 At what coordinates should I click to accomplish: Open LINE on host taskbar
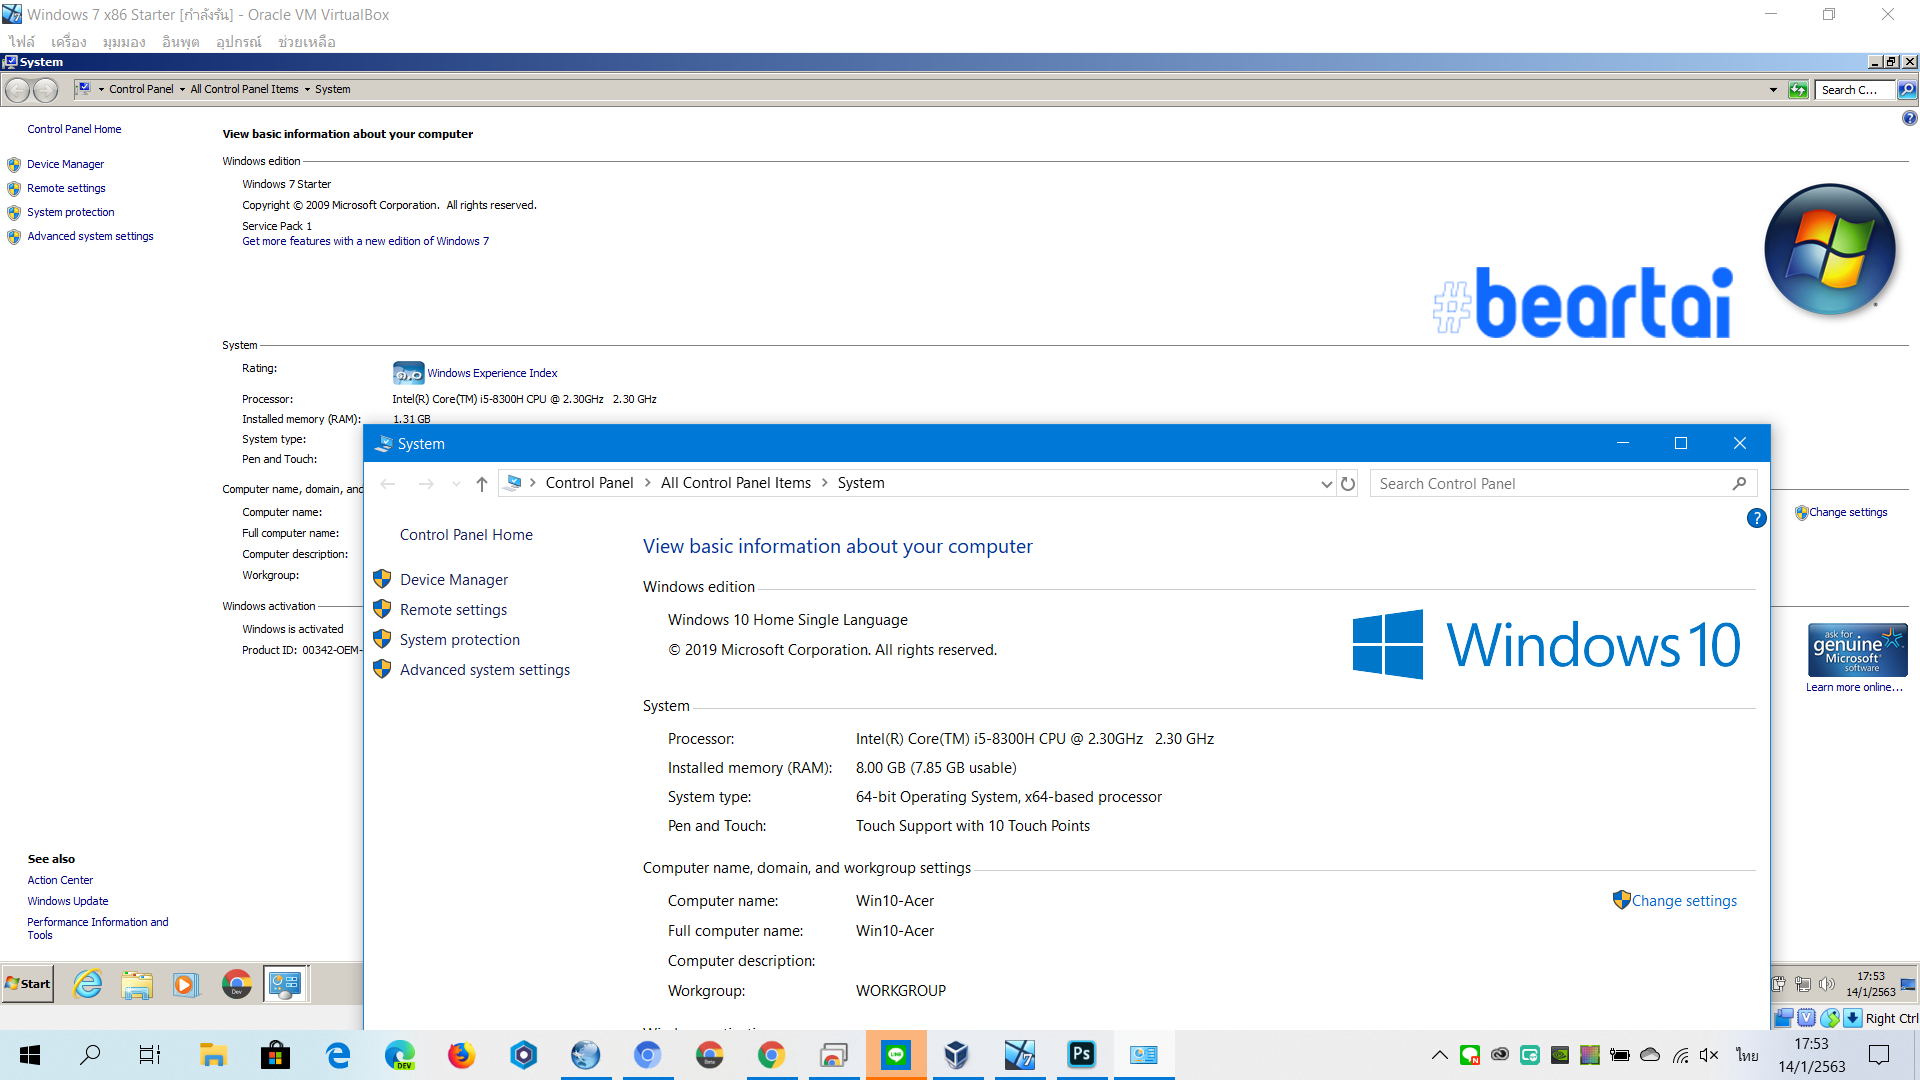(896, 1055)
